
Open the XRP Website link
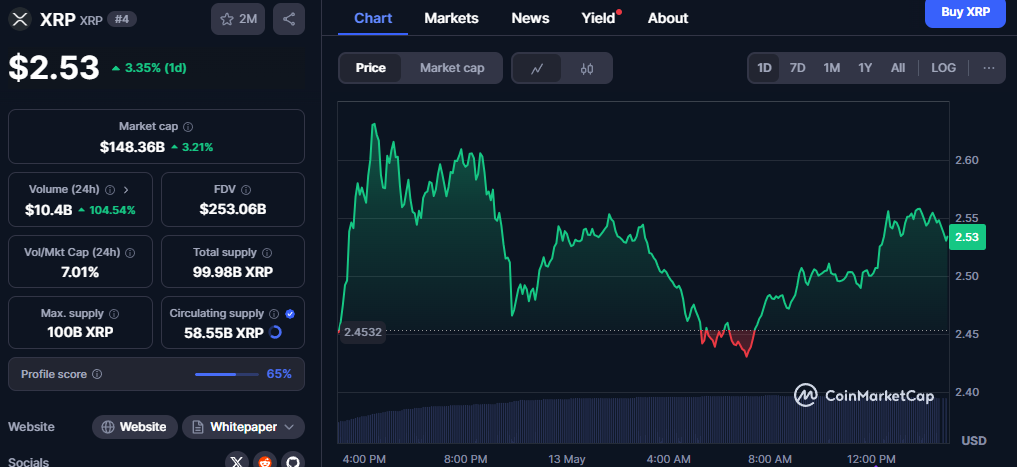pos(135,427)
